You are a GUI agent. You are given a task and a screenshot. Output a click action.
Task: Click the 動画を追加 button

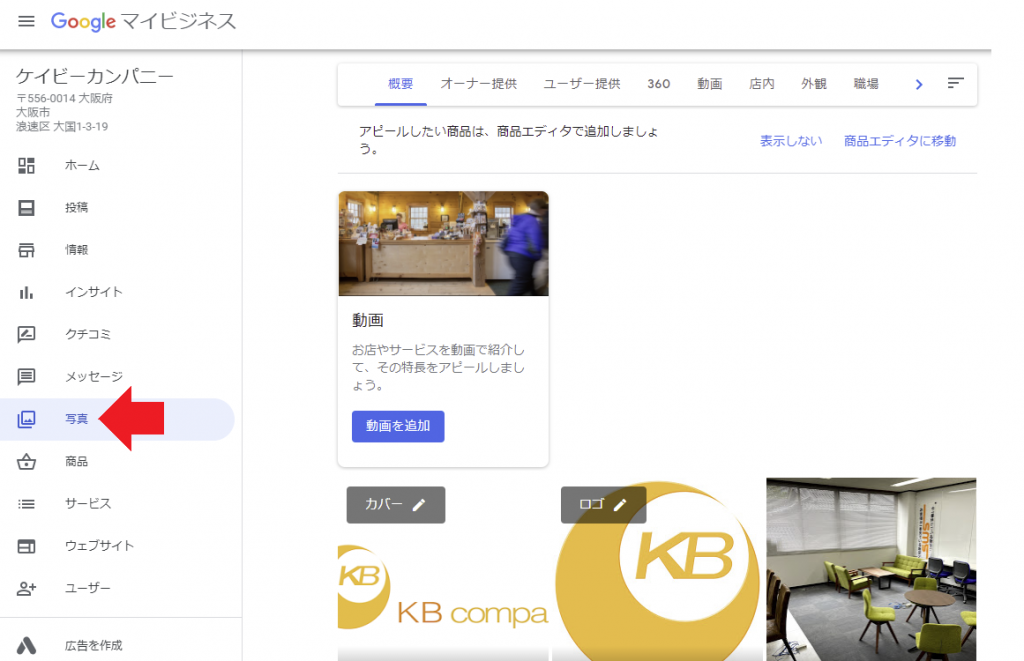(398, 427)
